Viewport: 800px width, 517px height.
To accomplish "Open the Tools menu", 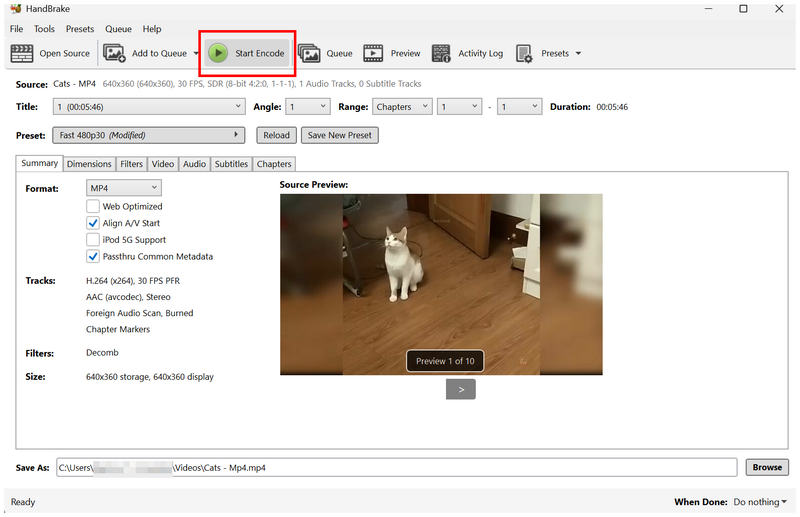I will 44,29.
